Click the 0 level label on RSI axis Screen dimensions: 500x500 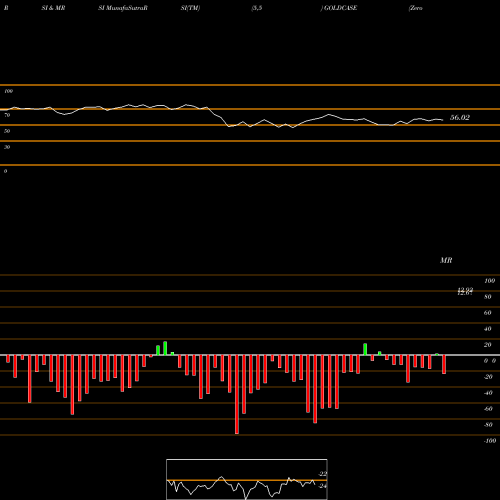(5, 171)
